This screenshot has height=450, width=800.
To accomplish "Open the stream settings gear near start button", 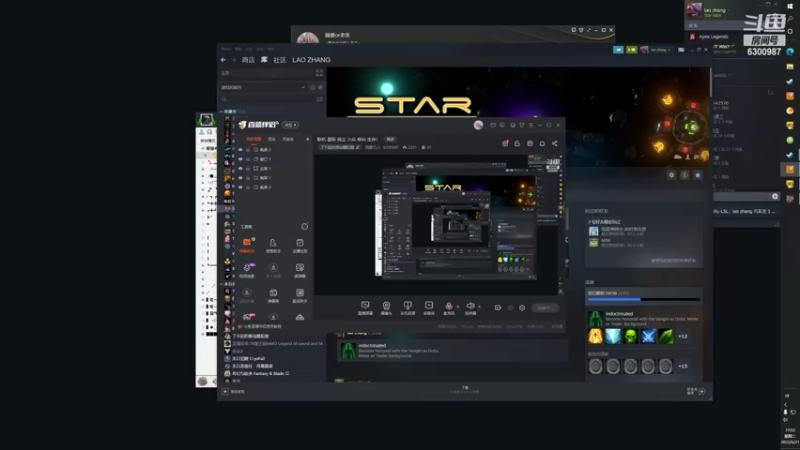I will [522, 308].
